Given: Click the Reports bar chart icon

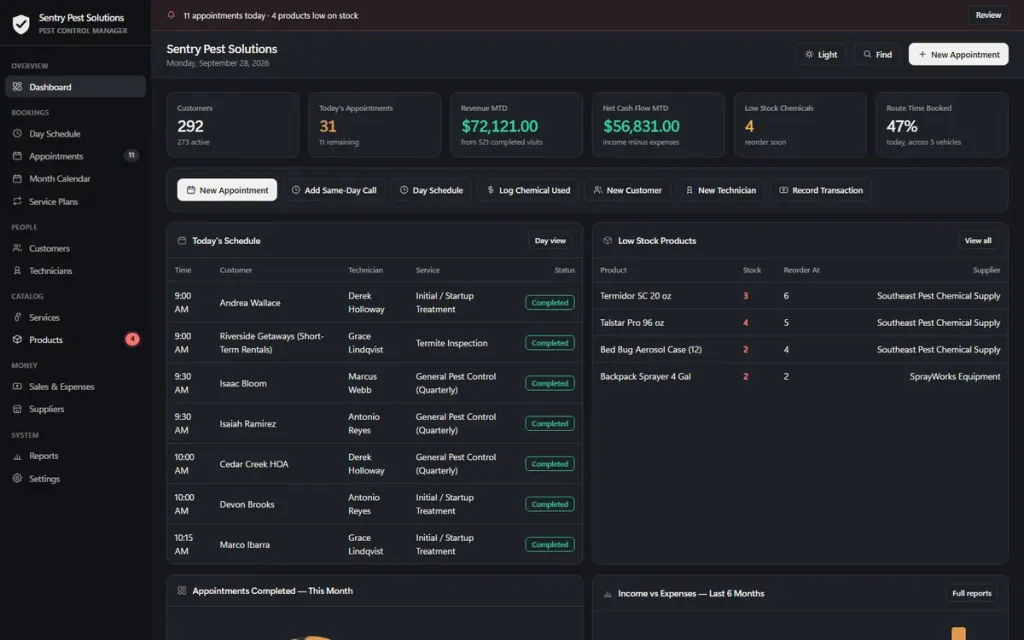Looking at the screenshot, I should [17, 456].
